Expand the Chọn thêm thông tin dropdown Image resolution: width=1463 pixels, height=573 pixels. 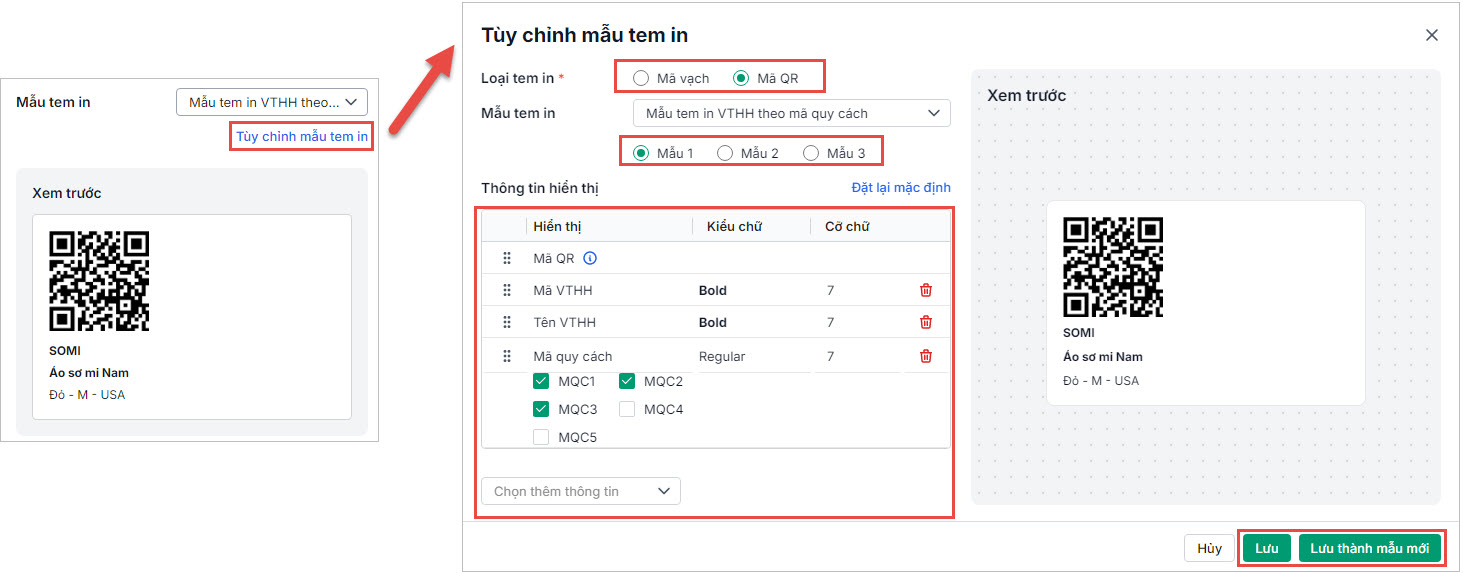click(x=581, y=491)
